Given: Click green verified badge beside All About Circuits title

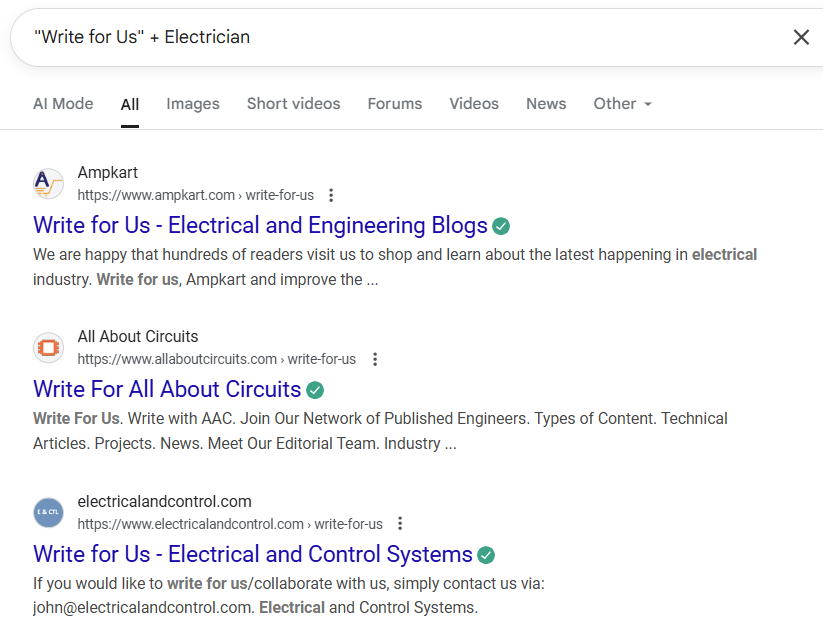Looking at the screenshot, I should (315, 390).
